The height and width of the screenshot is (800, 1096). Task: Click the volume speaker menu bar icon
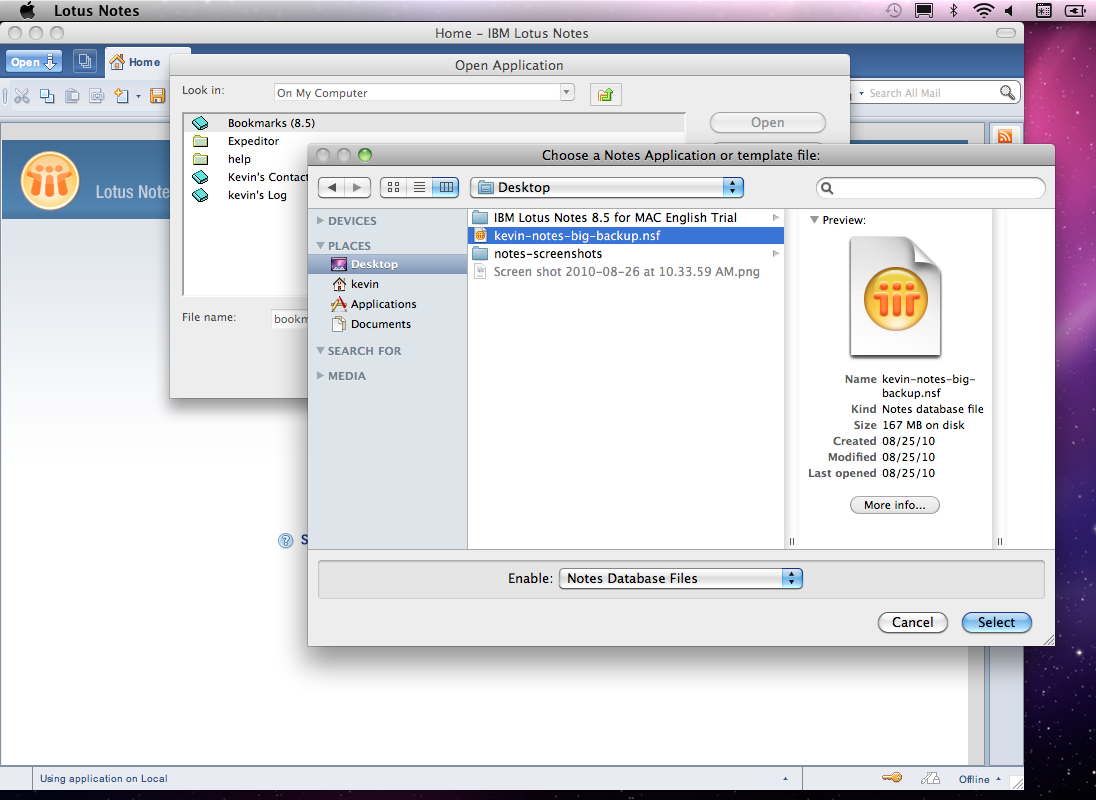(x=1010, y=10)
